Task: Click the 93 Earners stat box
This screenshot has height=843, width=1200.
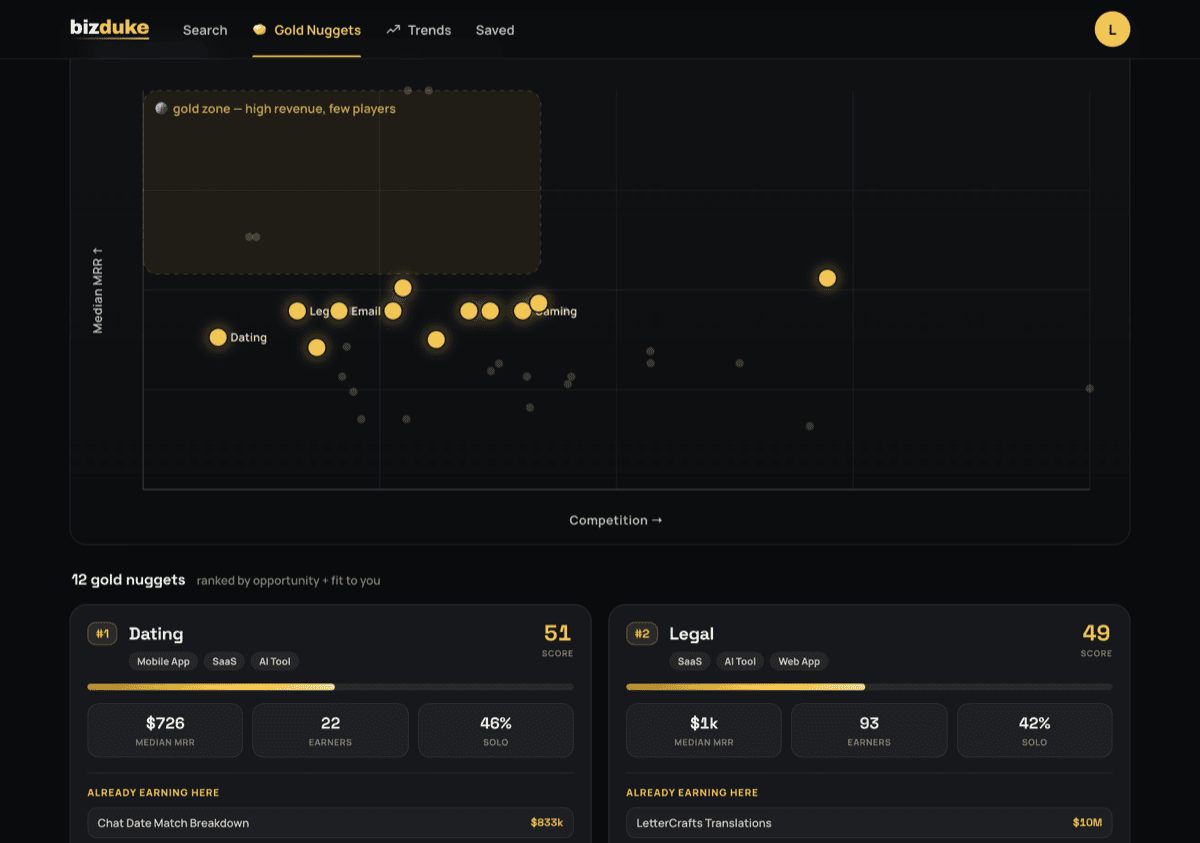Action: coord(869,730)
